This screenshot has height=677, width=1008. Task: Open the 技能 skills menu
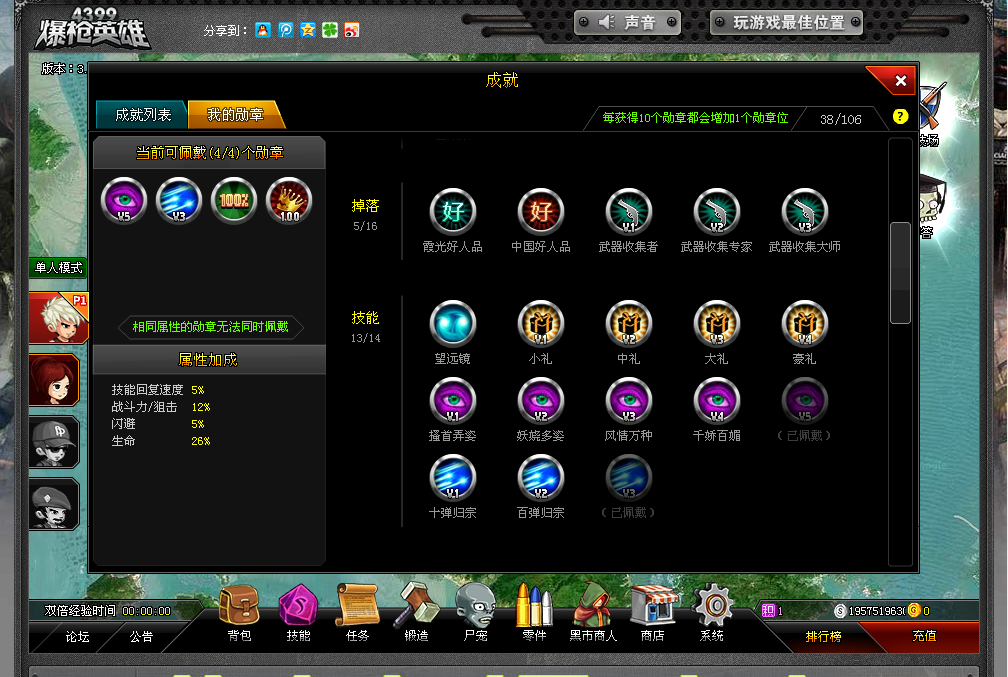point(298,612)
